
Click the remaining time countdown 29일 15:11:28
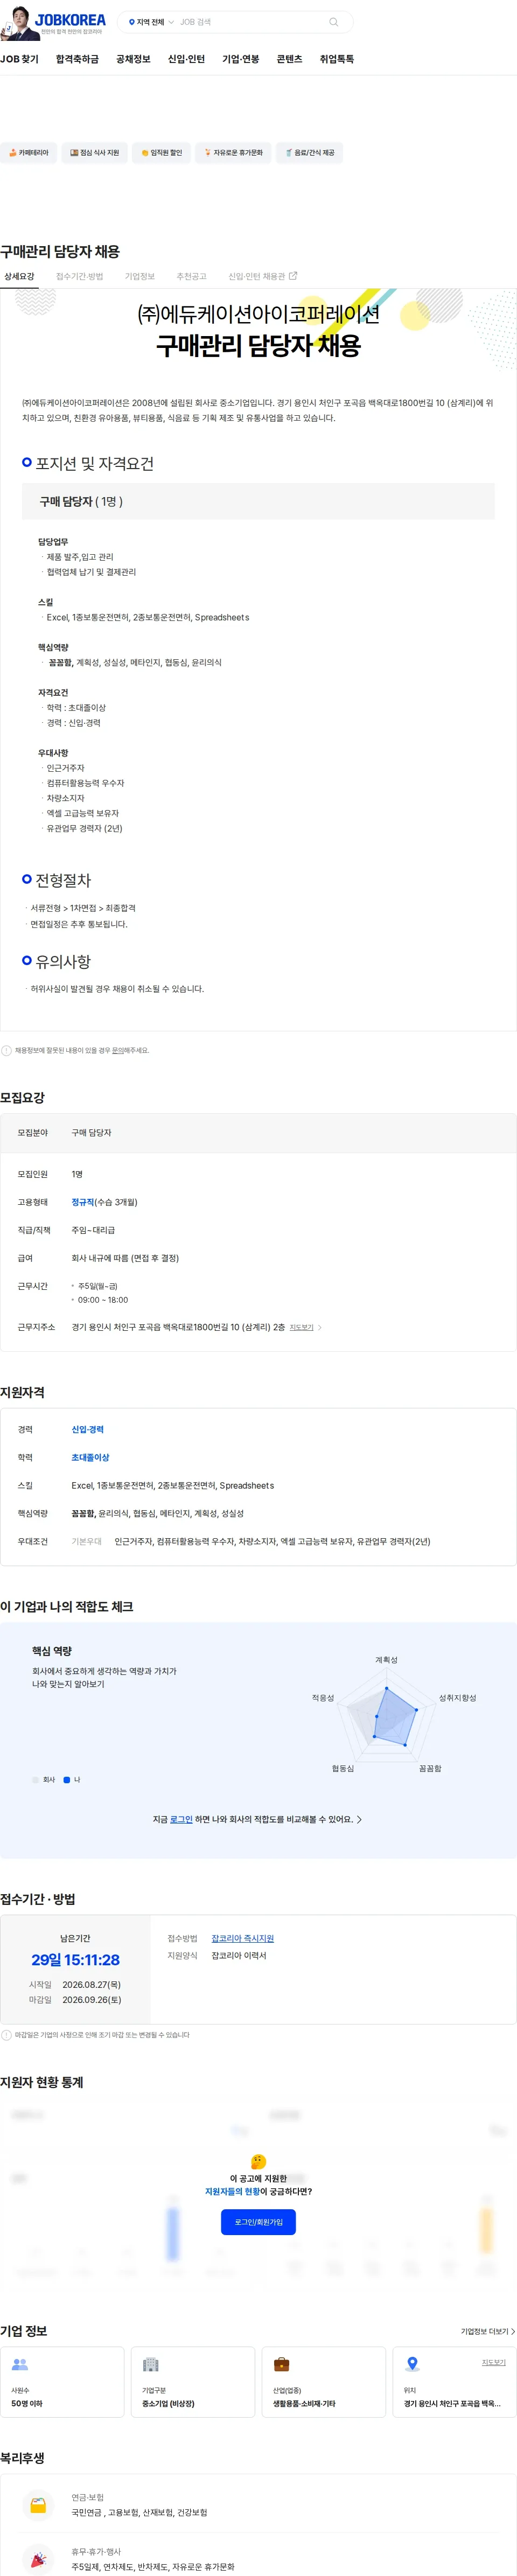[x=75, y=1960]
